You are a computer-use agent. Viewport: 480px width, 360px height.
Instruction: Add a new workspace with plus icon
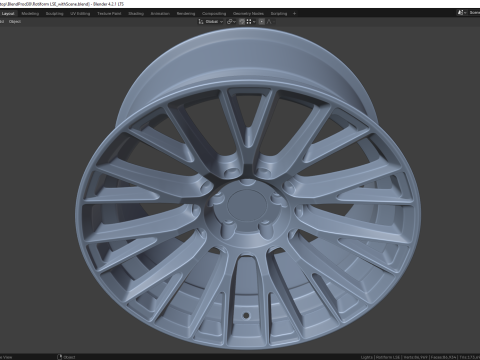point(294,14)
